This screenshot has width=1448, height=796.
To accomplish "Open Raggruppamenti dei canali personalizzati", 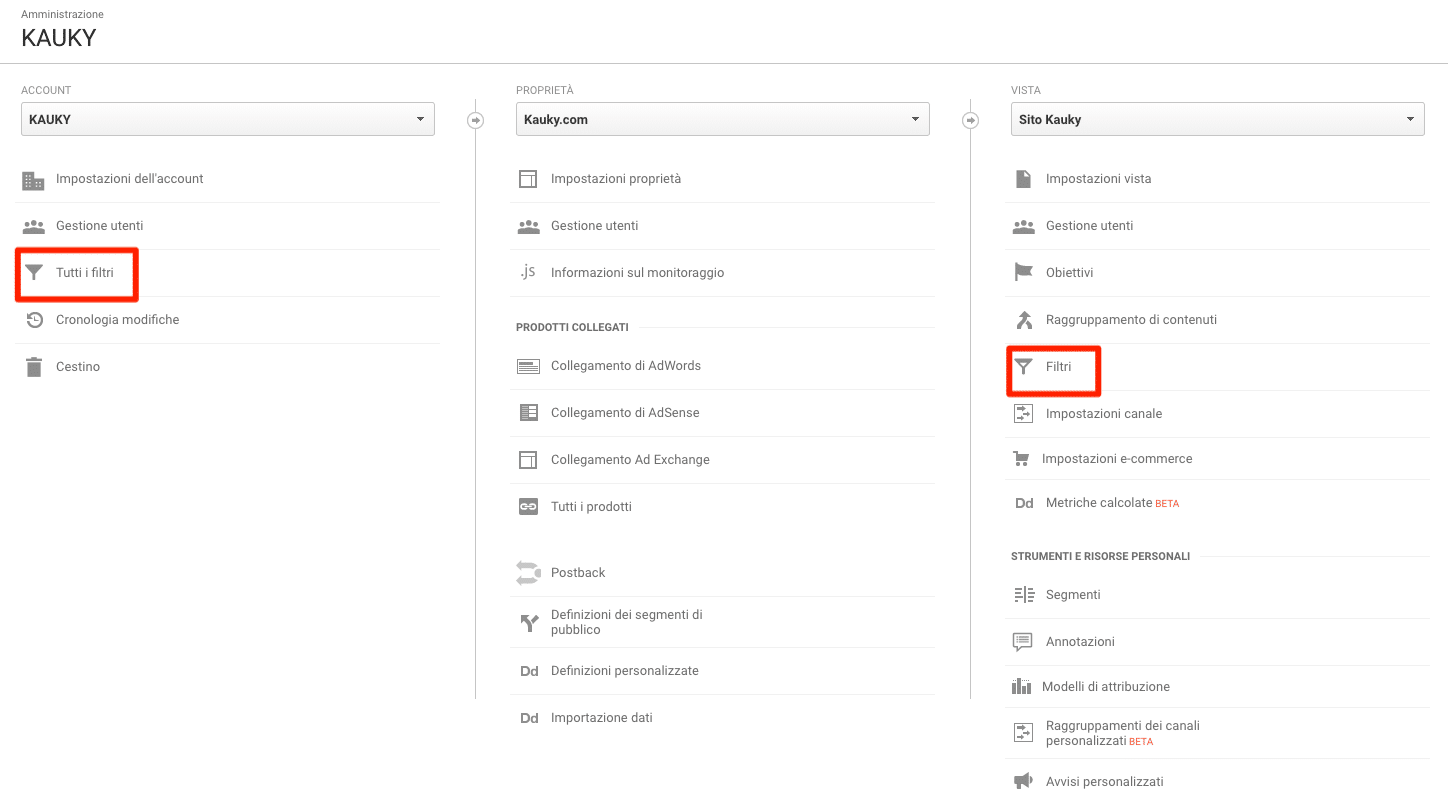I will coord(1123,733).
